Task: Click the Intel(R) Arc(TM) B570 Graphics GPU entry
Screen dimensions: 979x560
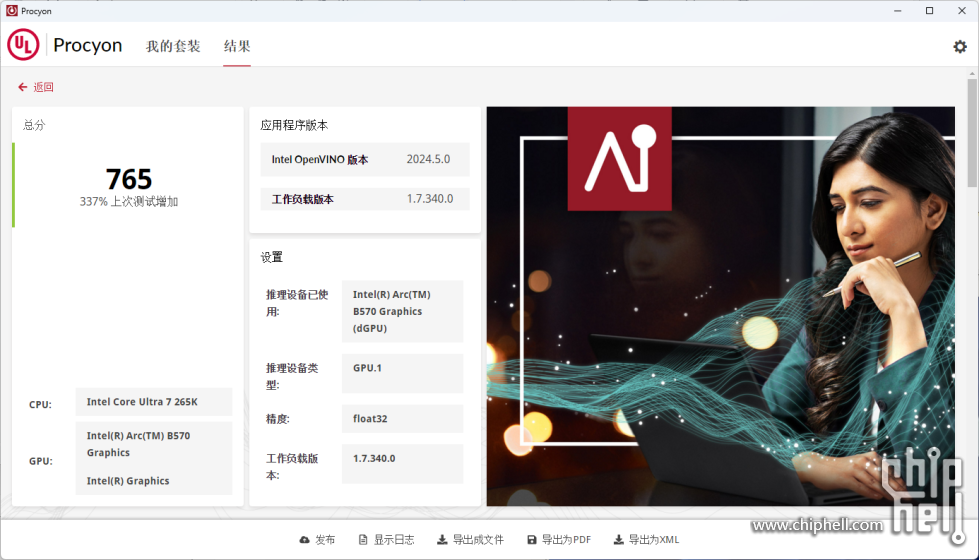Action: pos(138,444)
